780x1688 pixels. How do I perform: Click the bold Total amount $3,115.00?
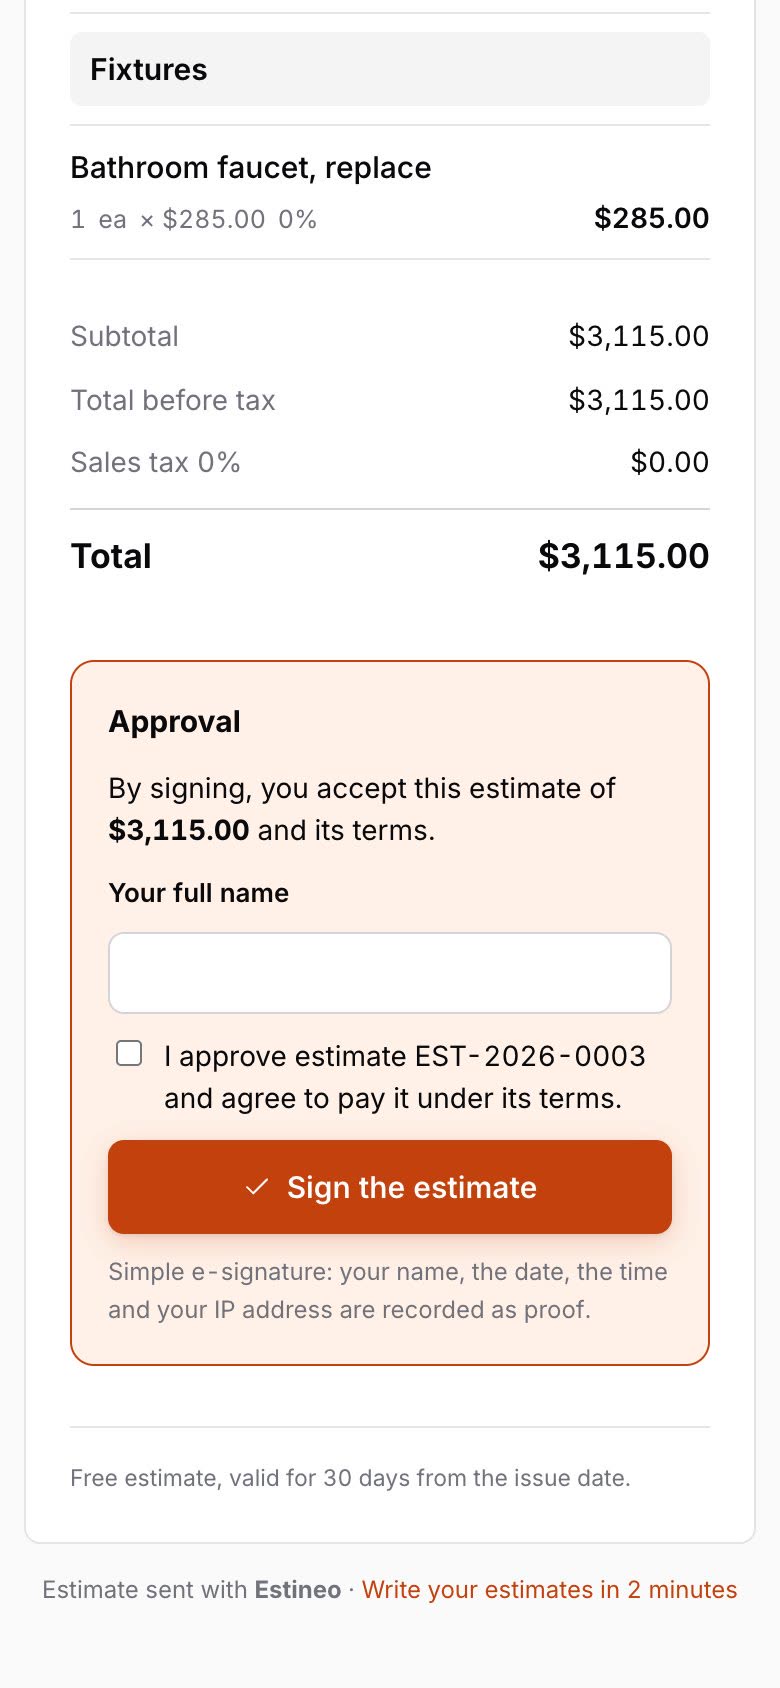point(624,556)
